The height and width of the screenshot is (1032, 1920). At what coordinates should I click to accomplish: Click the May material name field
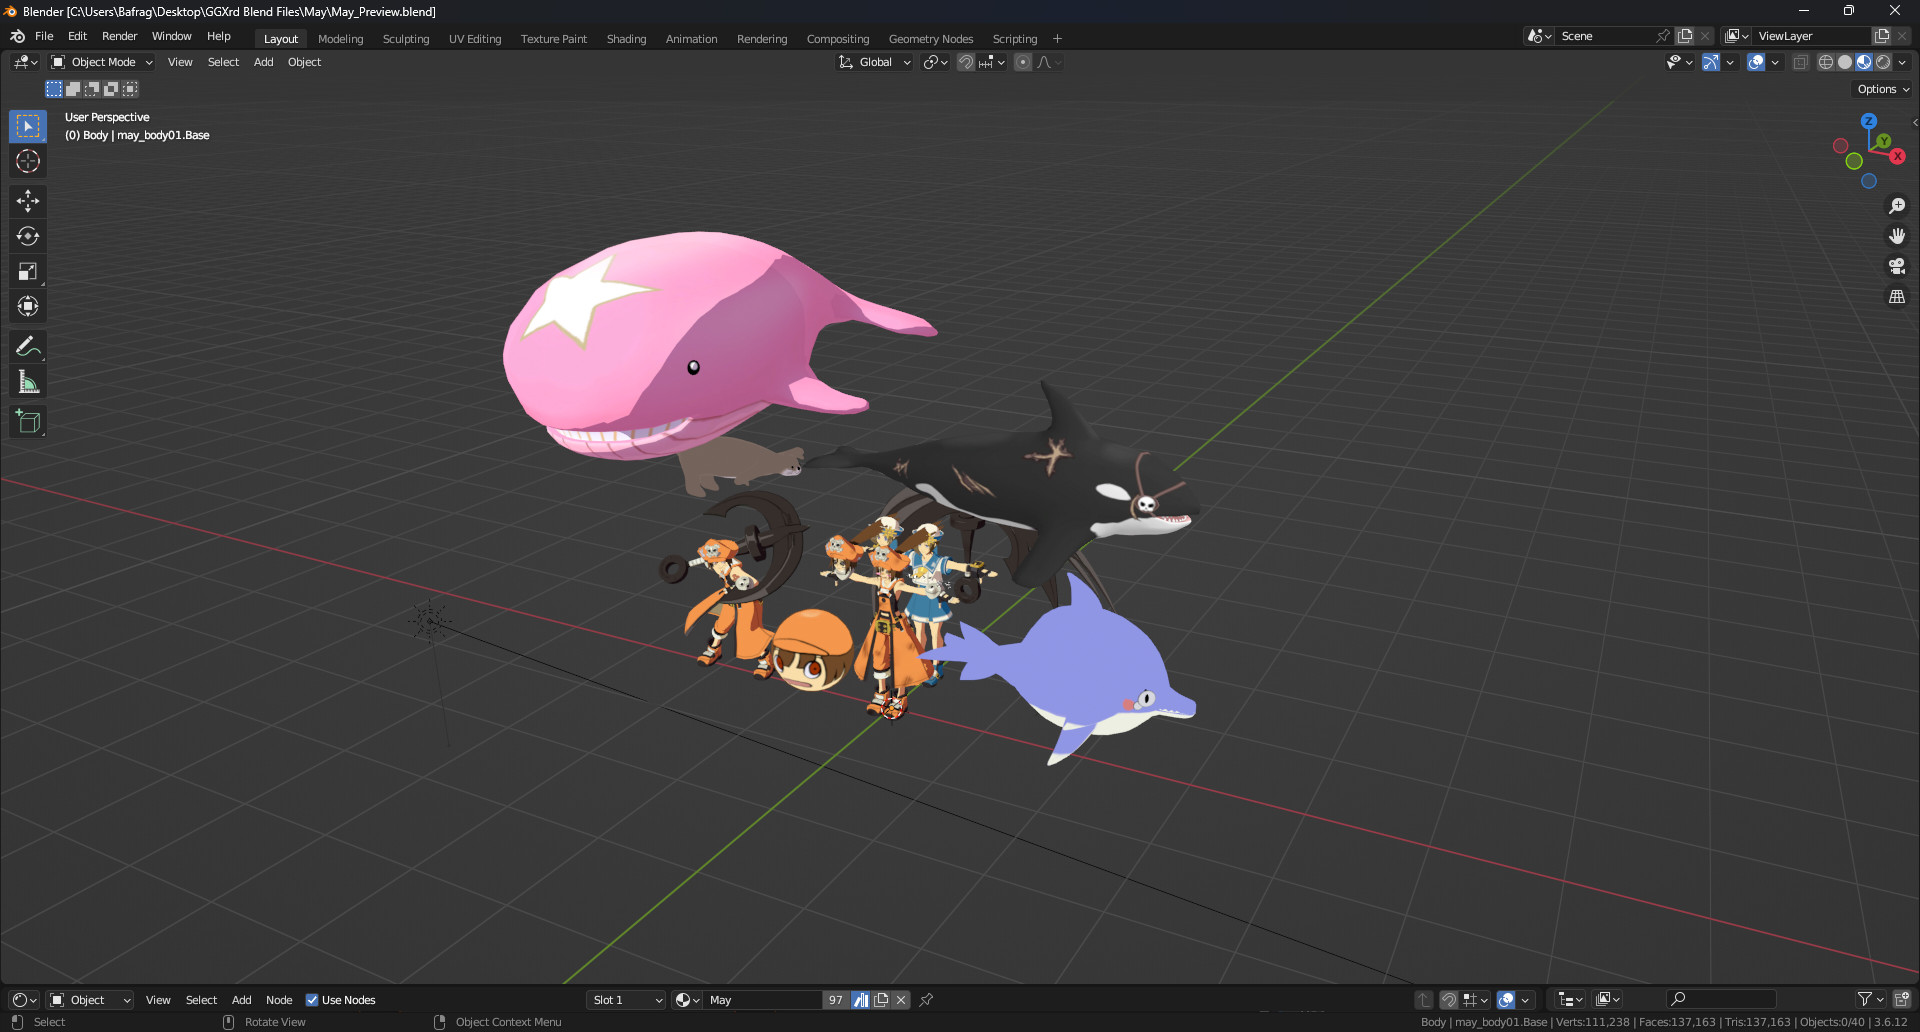tap(763, 1000)
